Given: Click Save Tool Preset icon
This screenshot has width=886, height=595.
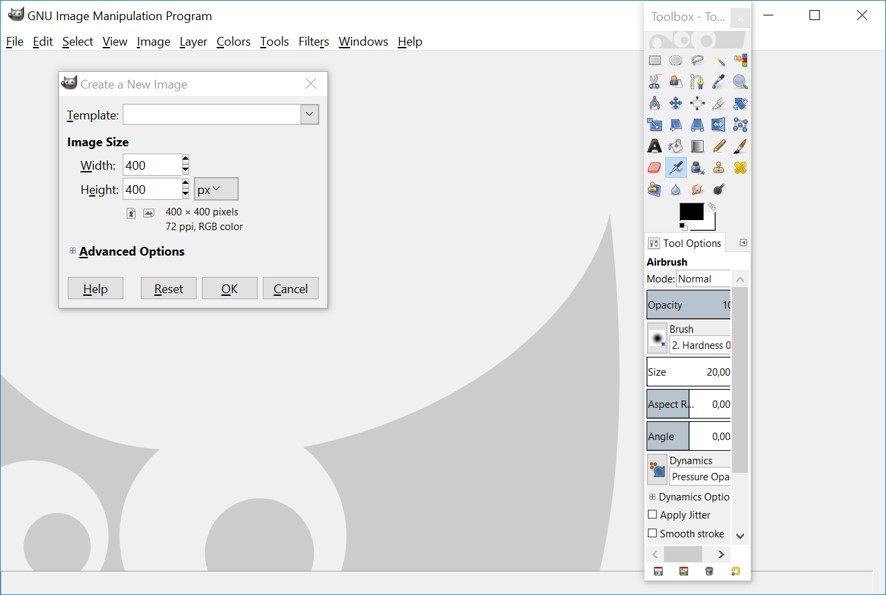Looking at the screenshot, I should 658,571.
